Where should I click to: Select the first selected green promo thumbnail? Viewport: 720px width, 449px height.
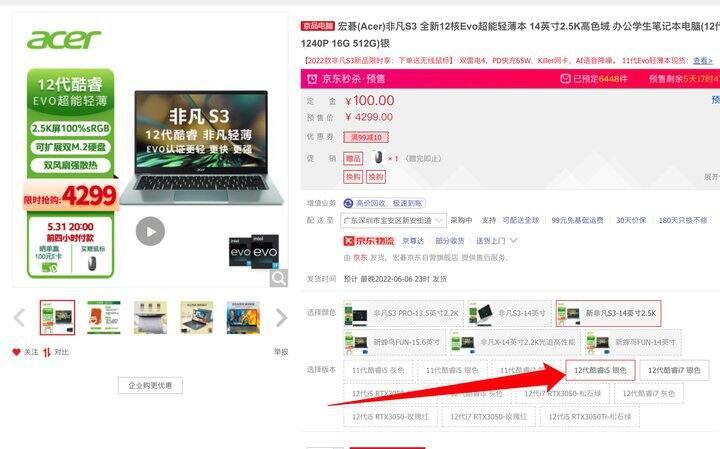[x=57, y=317]
